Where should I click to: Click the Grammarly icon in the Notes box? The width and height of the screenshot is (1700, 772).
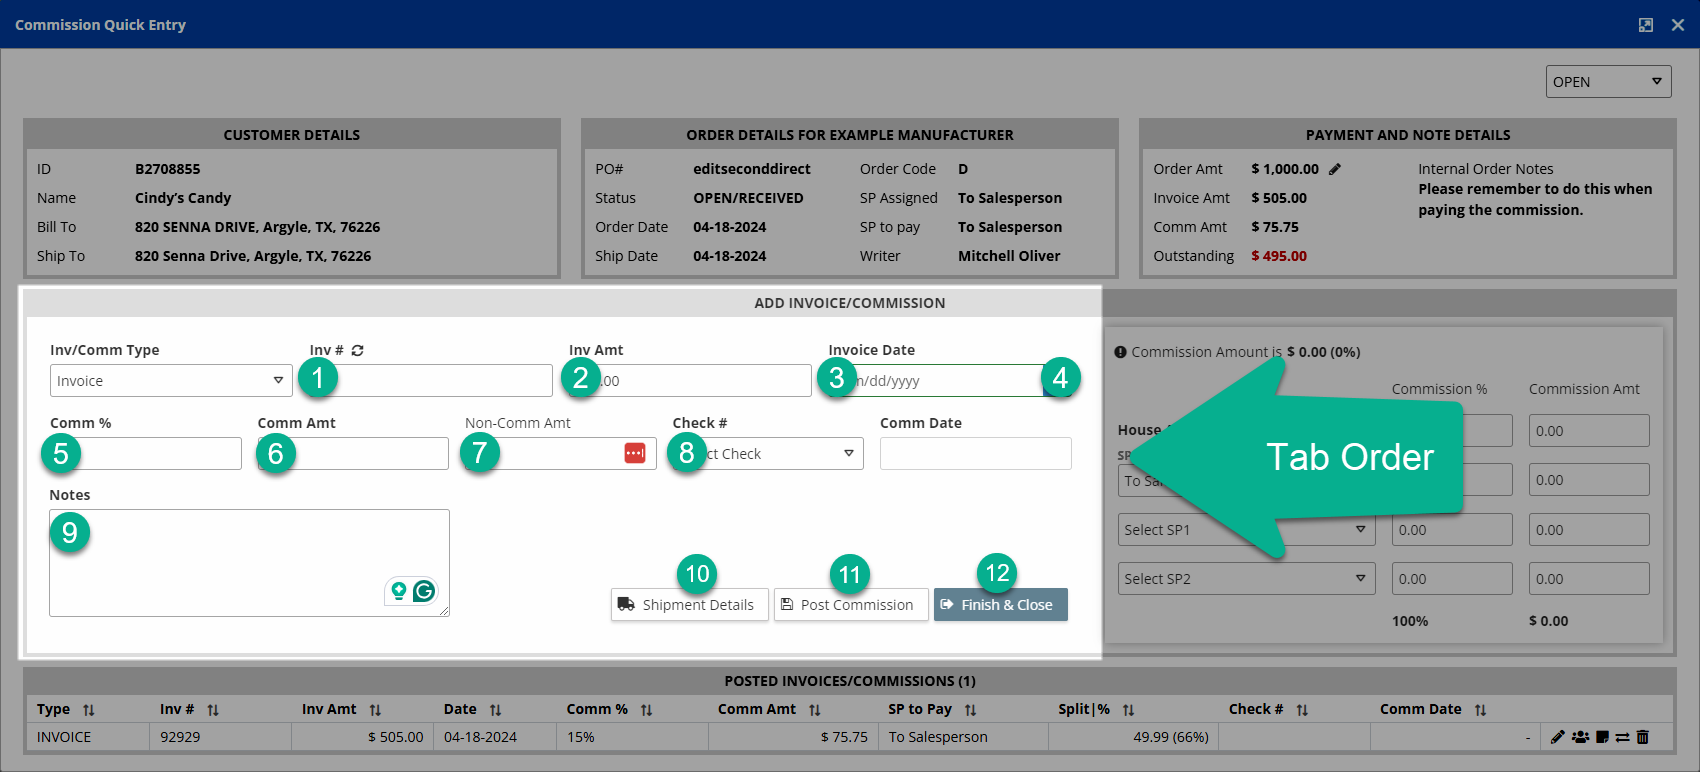pyautogui.click(x=424, y=591)
